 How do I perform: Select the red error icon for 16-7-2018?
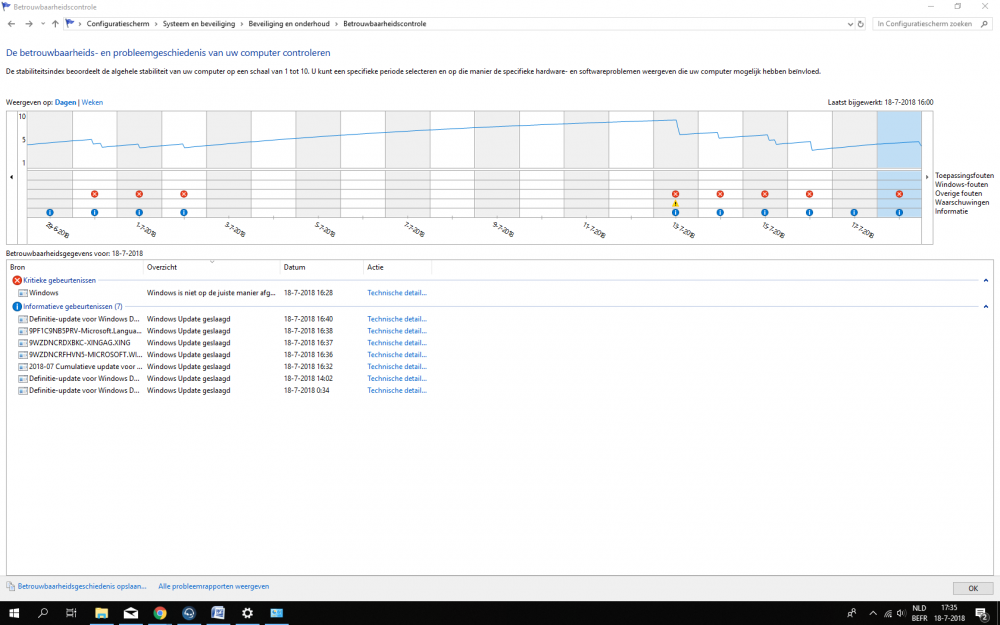[809, 194]
